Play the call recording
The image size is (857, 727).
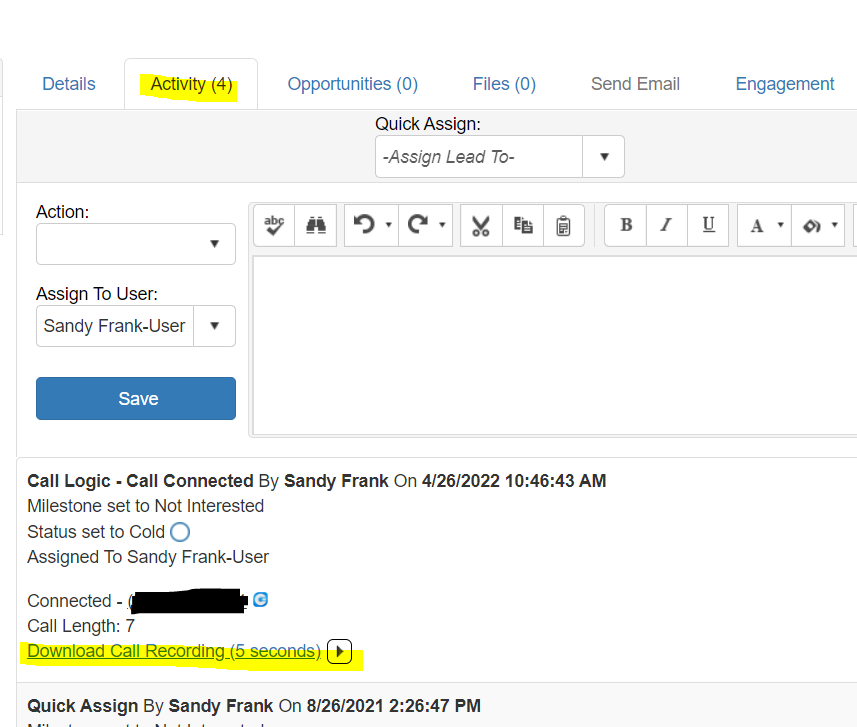339,651
